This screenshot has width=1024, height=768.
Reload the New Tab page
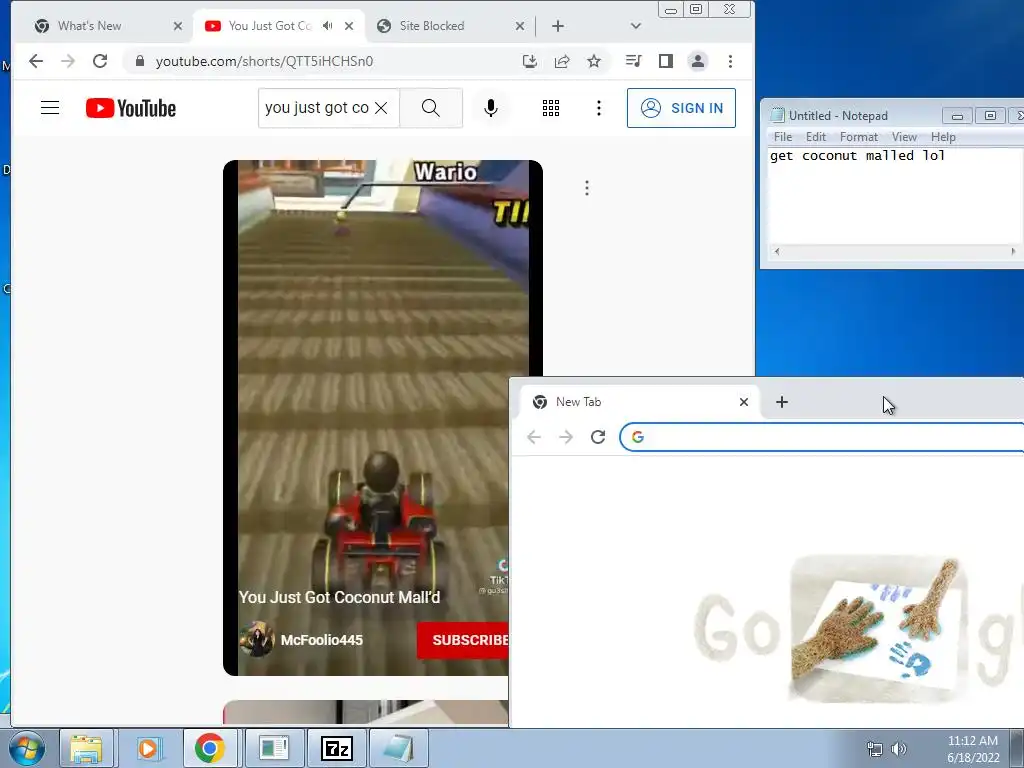click(598, 437)
